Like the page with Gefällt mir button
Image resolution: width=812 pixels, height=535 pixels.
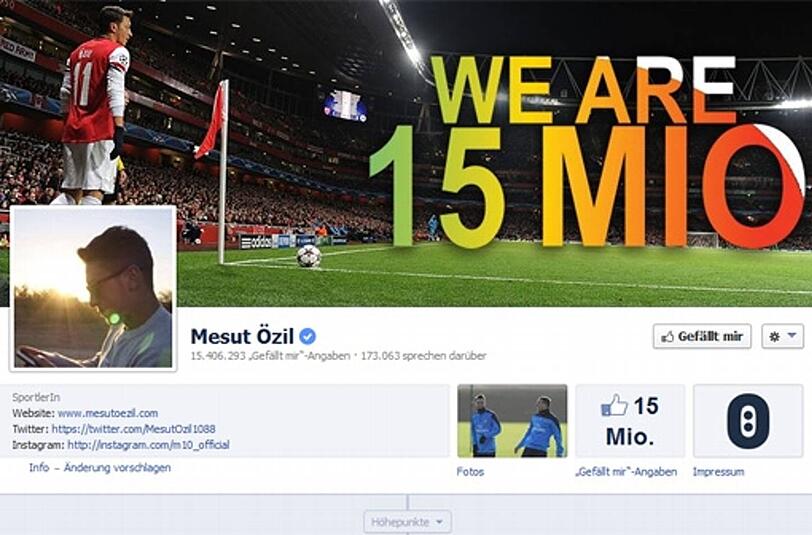[702, 337]
